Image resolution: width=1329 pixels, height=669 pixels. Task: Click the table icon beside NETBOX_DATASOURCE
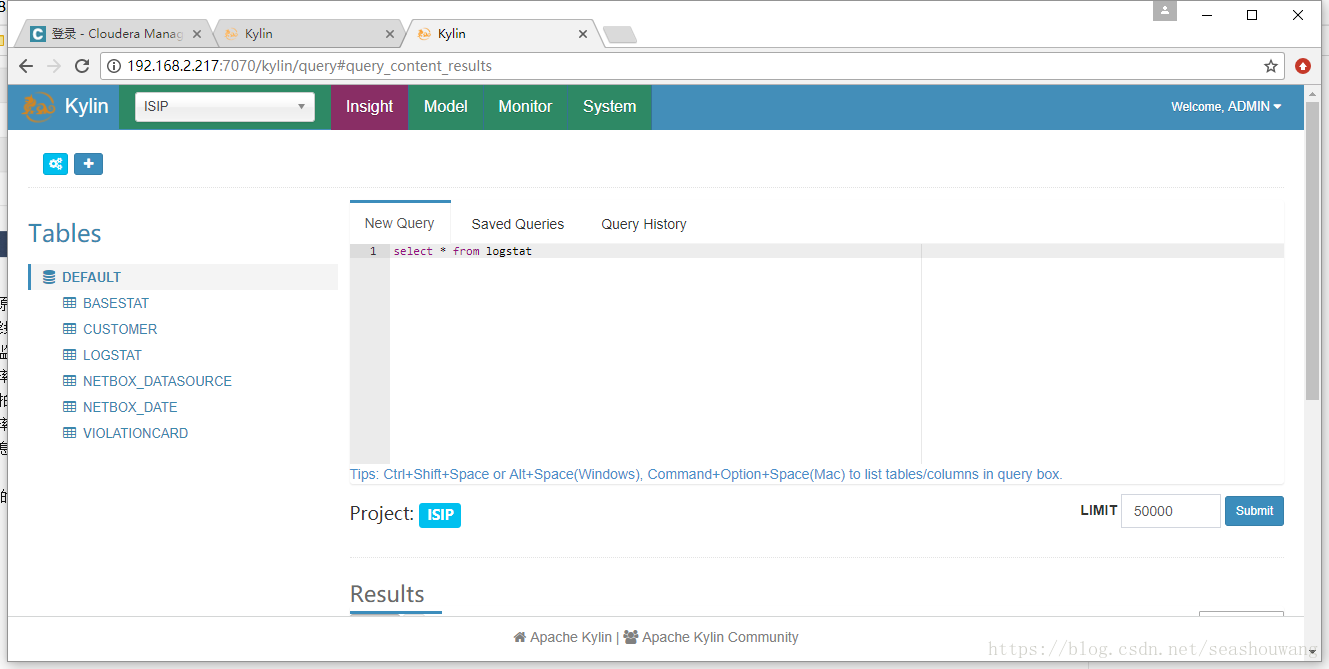point(70,381)
